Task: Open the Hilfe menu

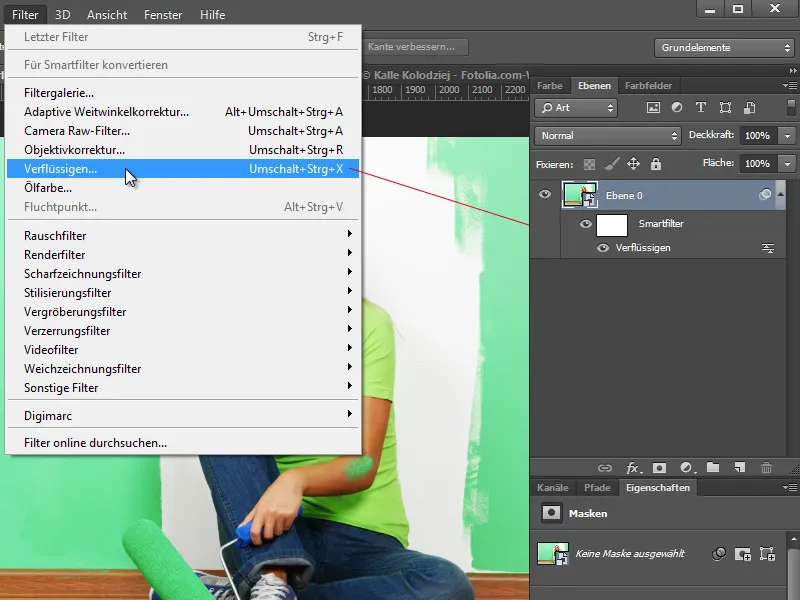Action: [x=212, y=15]
